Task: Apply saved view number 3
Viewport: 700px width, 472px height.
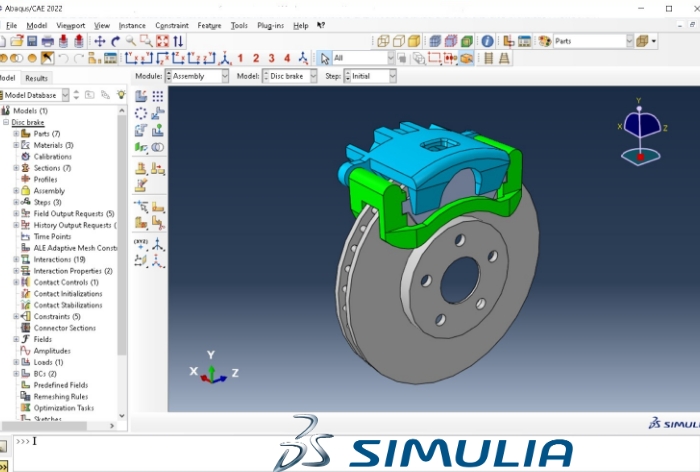Action: 271,58
